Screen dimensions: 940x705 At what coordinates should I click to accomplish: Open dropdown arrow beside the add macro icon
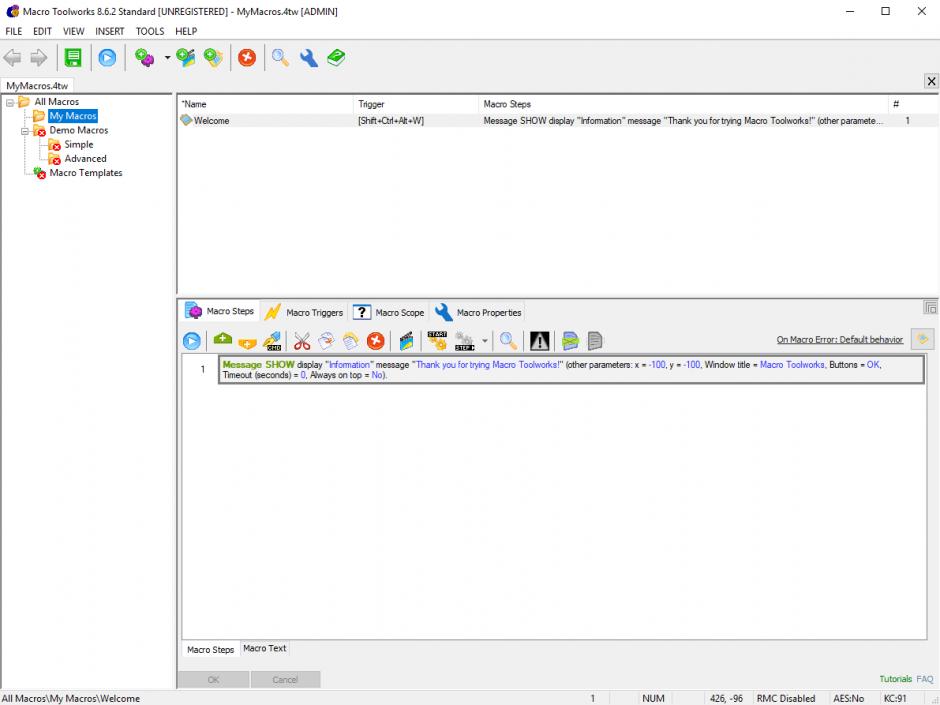pyautogui.click(x=167, y=58)
